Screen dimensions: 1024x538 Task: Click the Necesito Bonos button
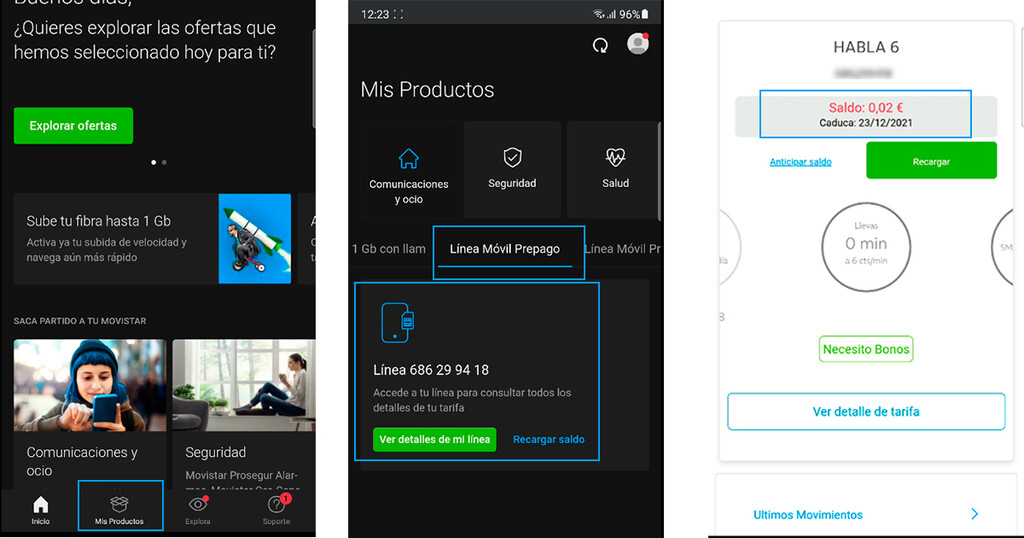(x=866, y=349)
